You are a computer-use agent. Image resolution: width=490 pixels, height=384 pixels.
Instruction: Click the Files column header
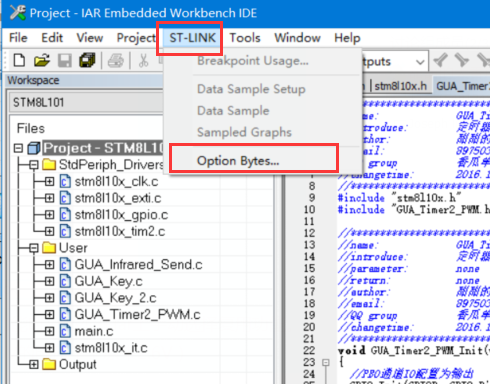31,128
